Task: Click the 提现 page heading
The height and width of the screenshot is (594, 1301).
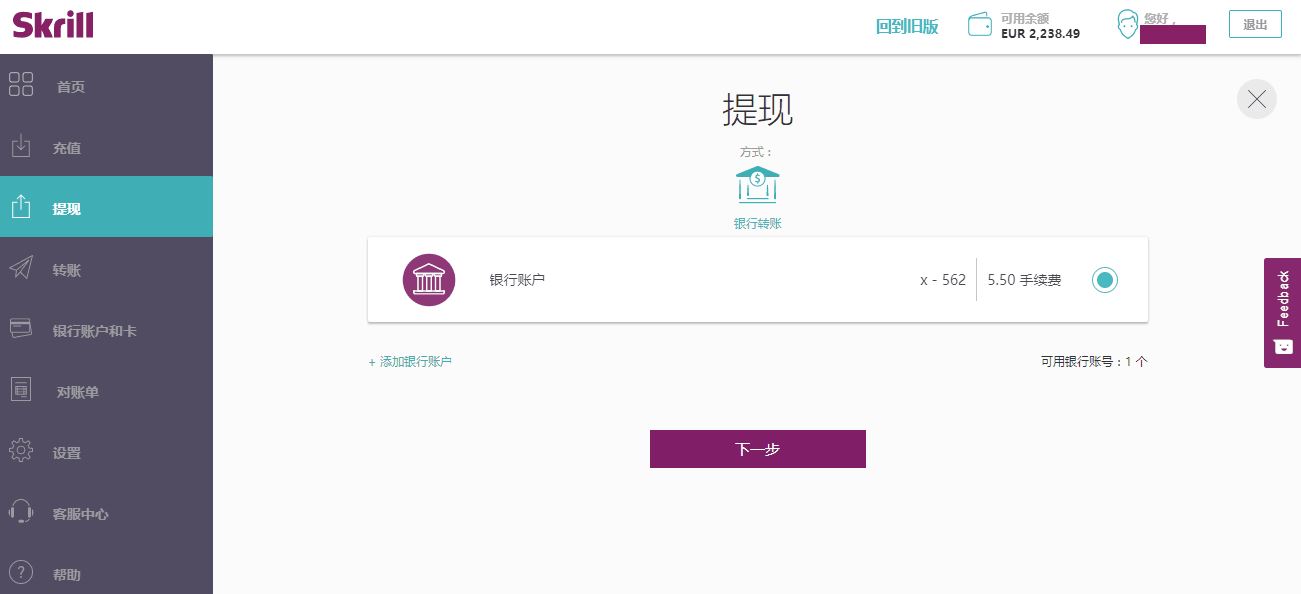Action: pos(758,110)
